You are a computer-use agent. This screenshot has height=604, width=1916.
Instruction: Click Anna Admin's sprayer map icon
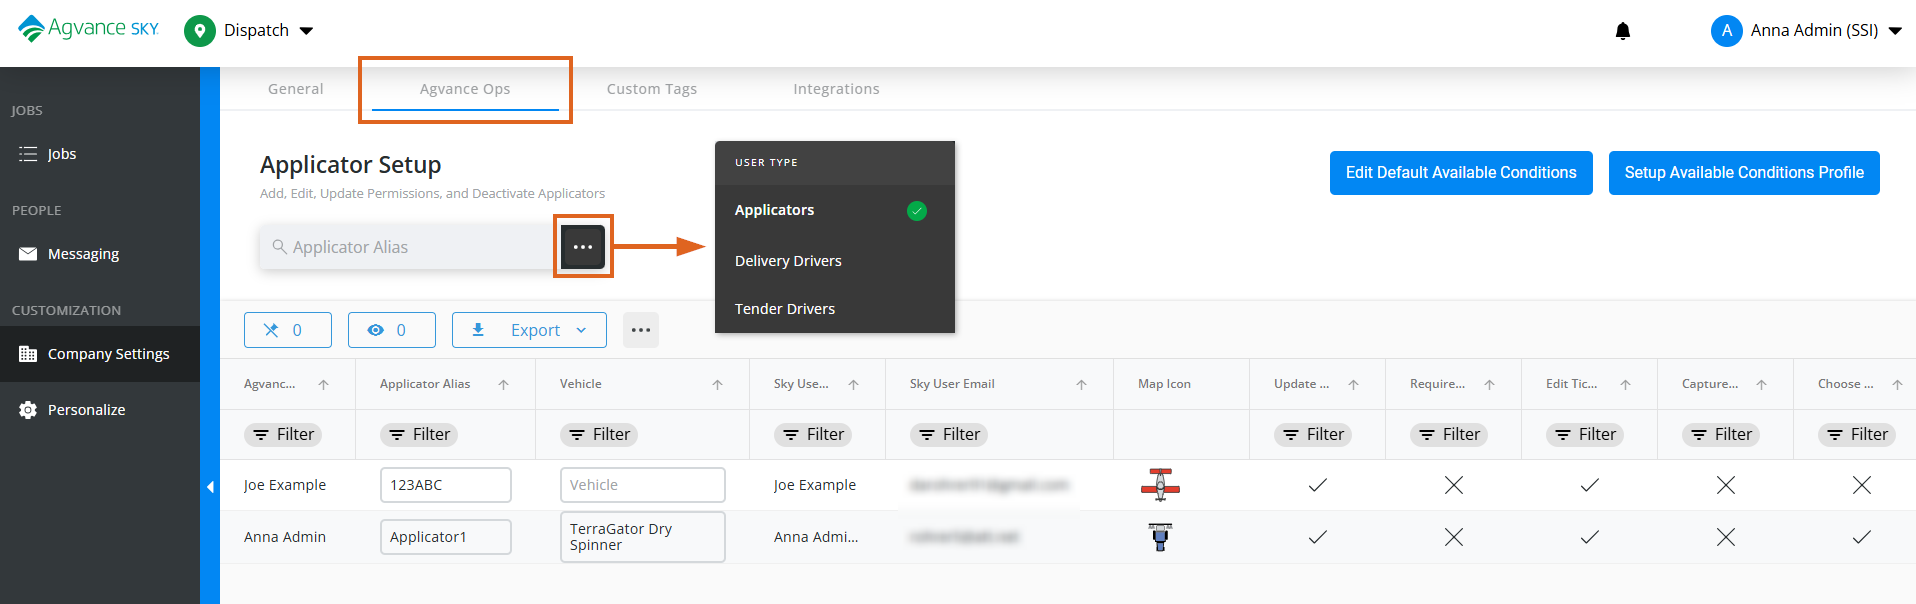(1160, 537)
